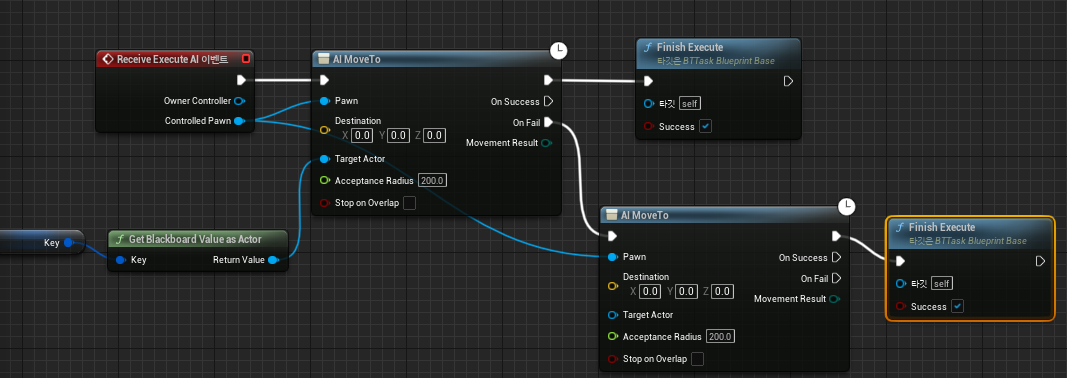The width and height of the screenshot is (1067, 378).
Task: Click the connected Target Actor pin of first AI MoveTo
Action: pyautogui.click(x=325, y=159)
